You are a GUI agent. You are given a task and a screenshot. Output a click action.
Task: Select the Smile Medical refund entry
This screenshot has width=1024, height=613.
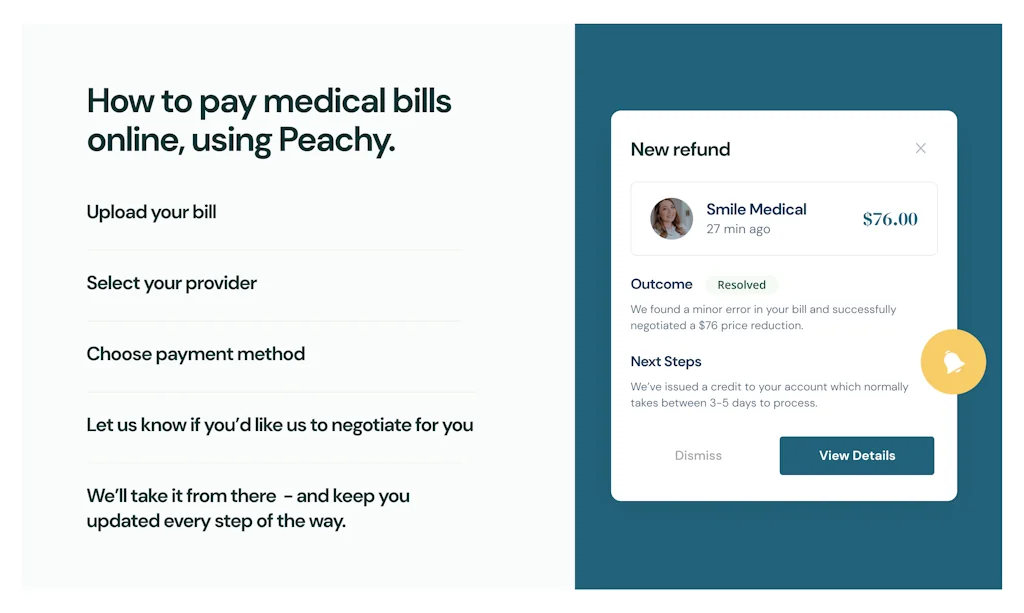coord(783,218)
